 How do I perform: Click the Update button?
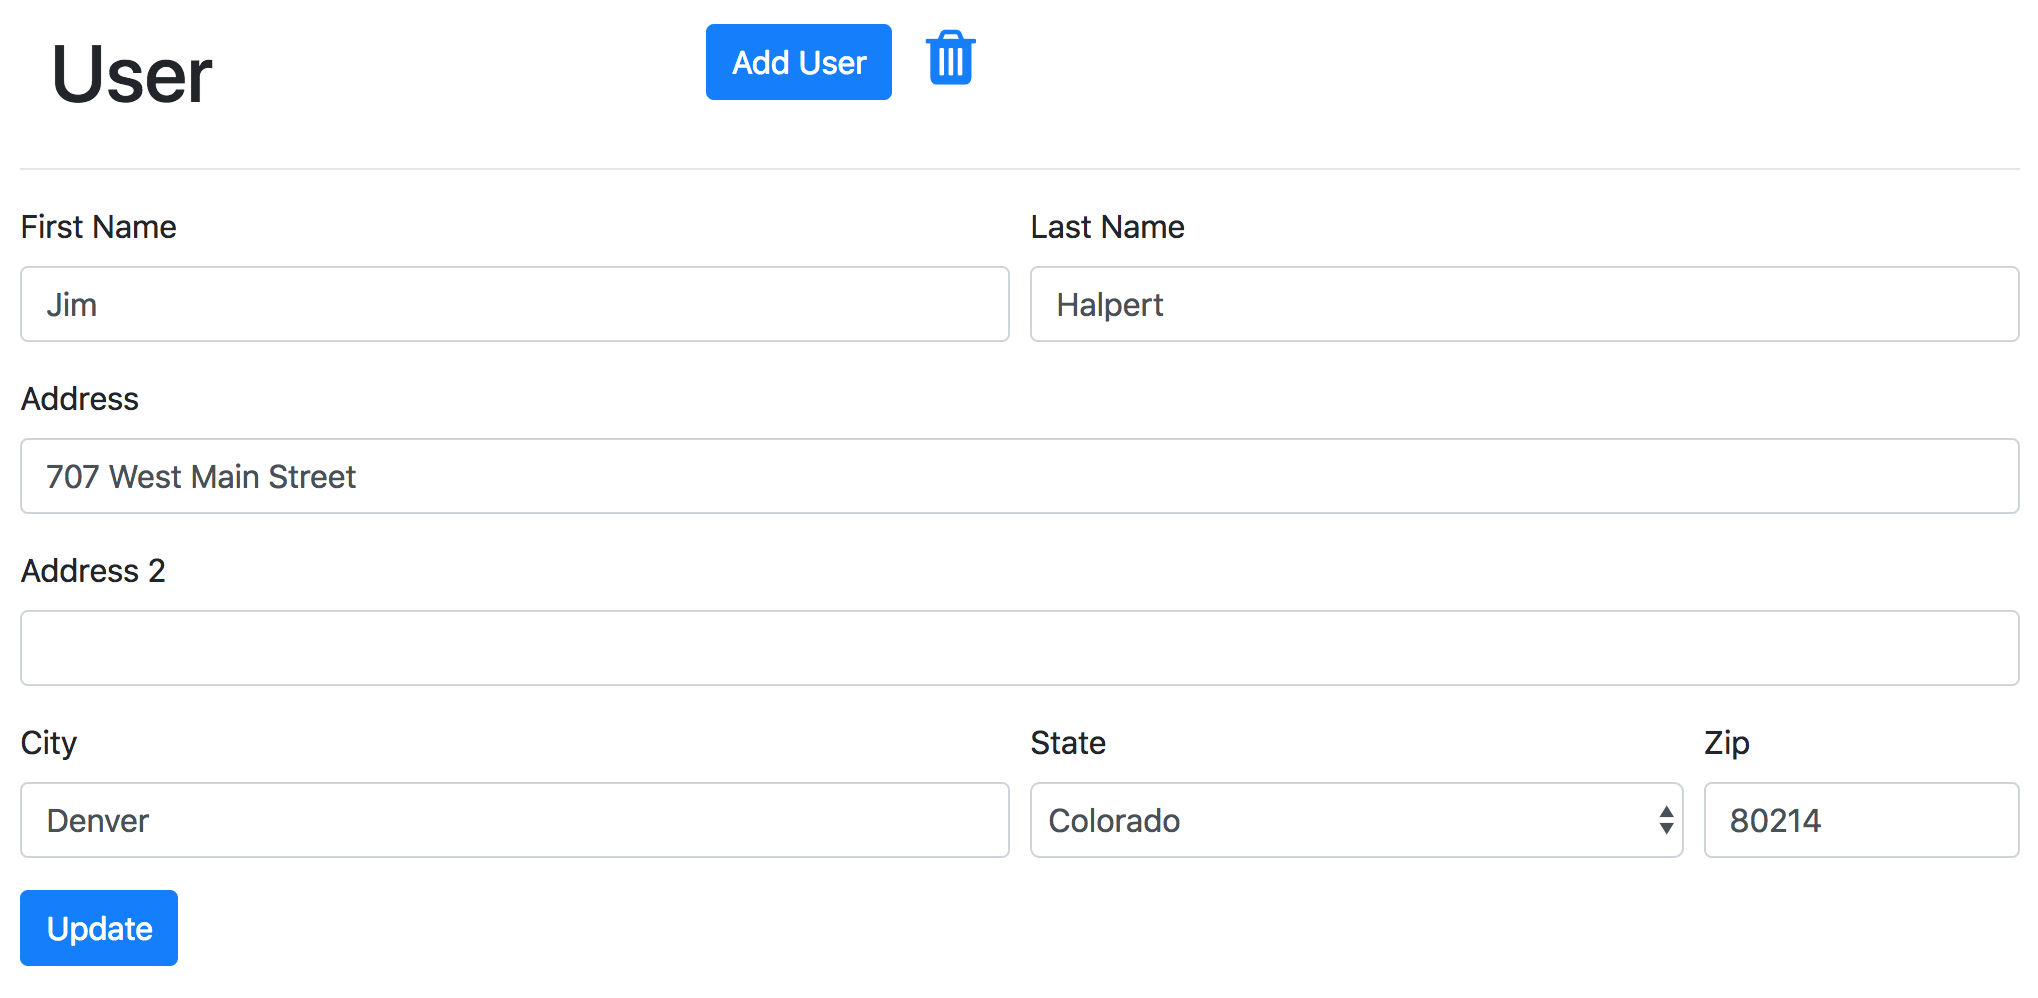[x=99, y=928]
